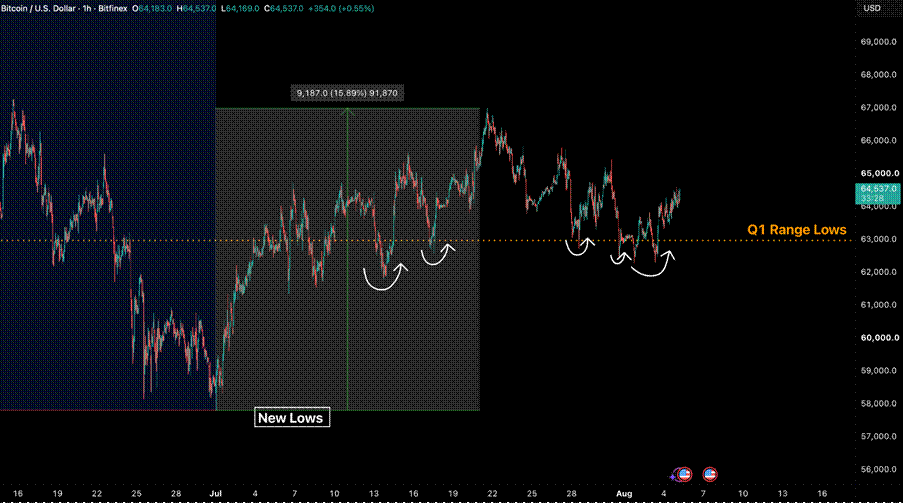Click the open value O64,183.0
The height and width of the screenshot is (503, 903).
click(x=152, y=9)
